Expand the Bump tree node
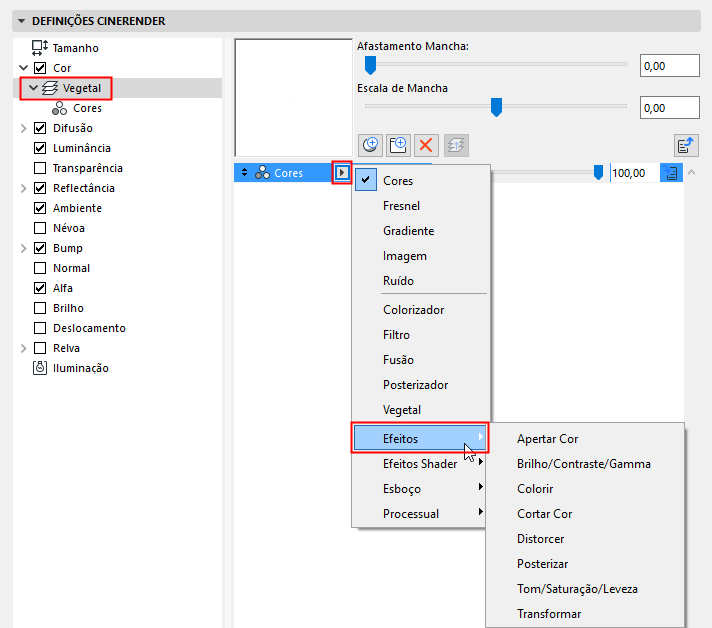Image resolution: width=712 pixels, height=628 pixels. click(24, 248)
